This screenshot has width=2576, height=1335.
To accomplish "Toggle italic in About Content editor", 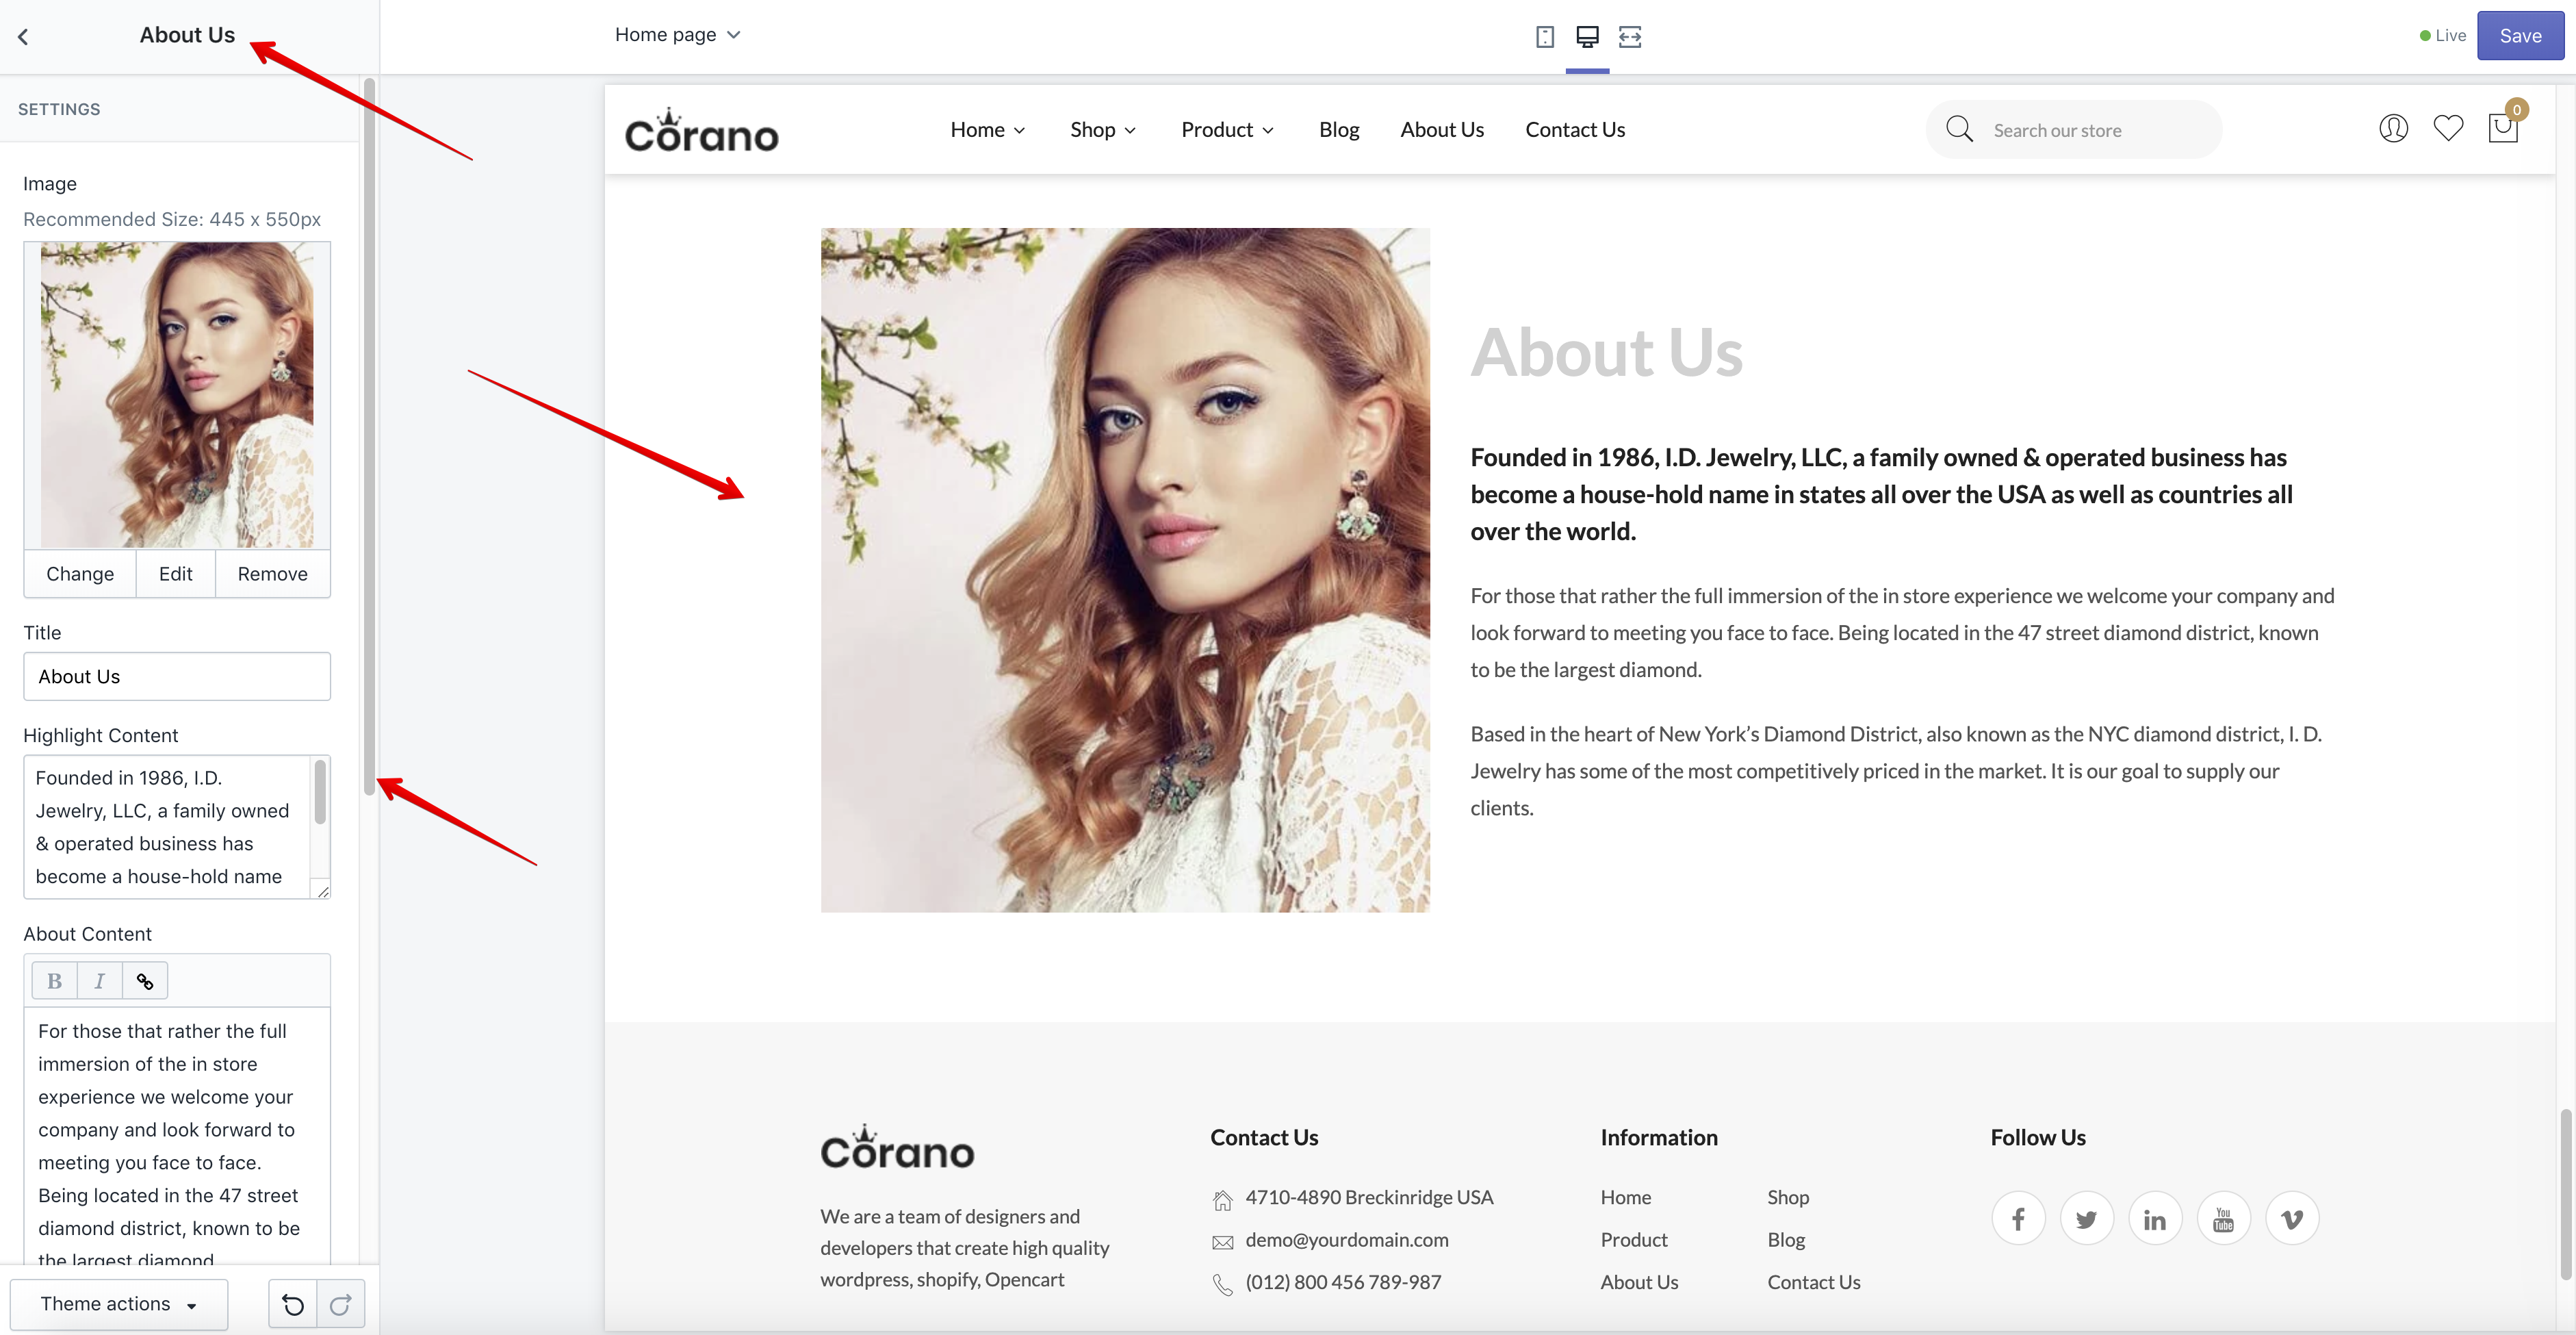I will click(99, 981).
